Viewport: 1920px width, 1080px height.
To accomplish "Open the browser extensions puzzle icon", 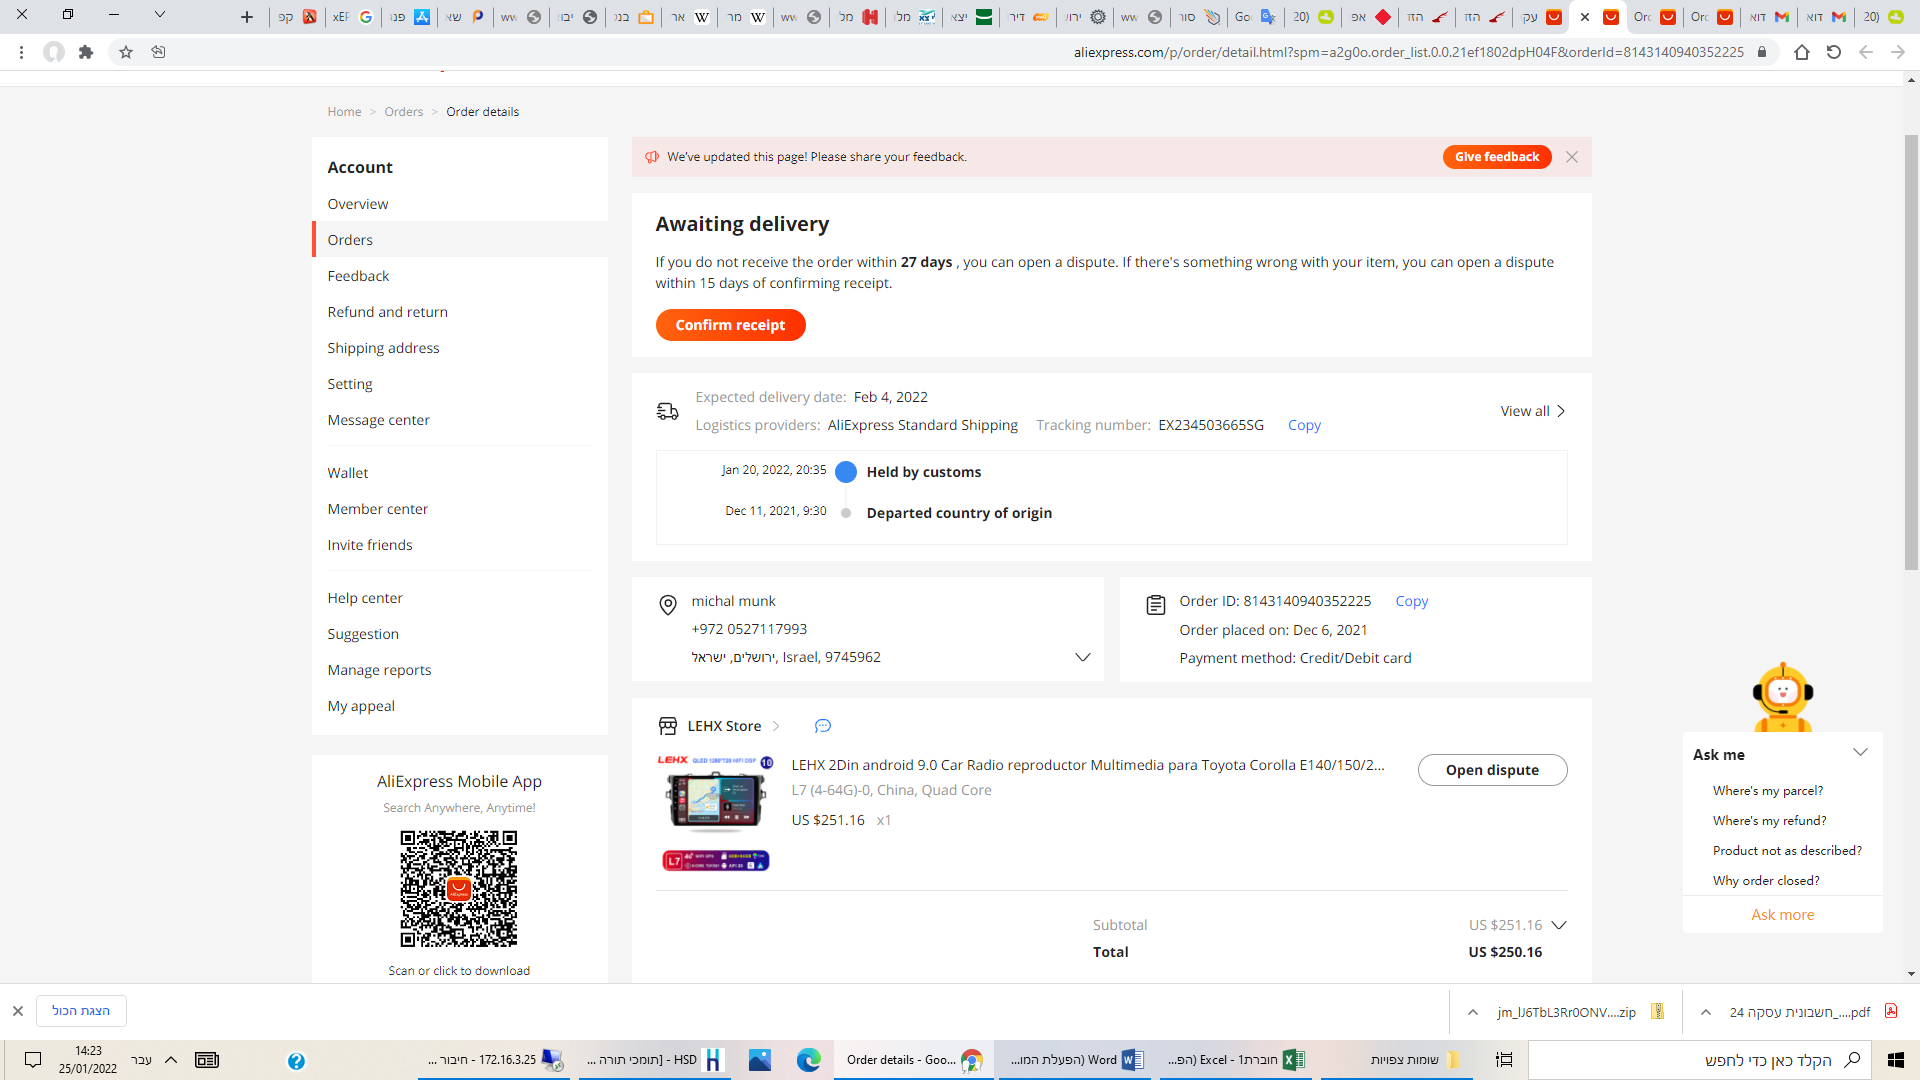I will 86,52.
